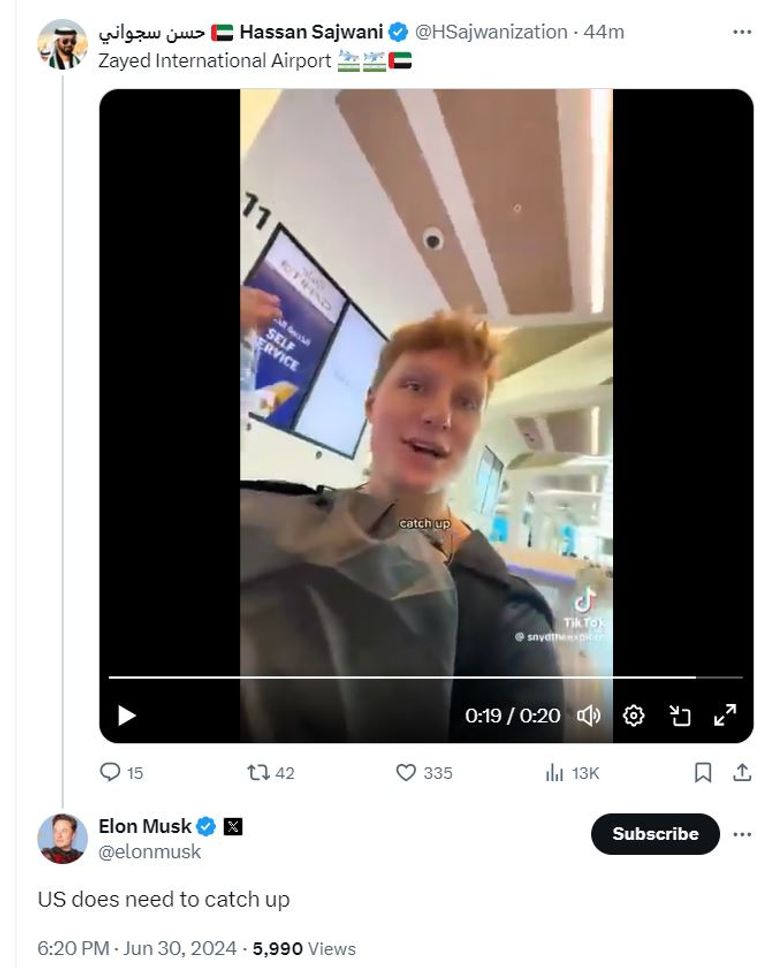This screenshot has height=968, width=768.
Task: Visit the @HSajwanization handle link
Action: coord(491,32)
